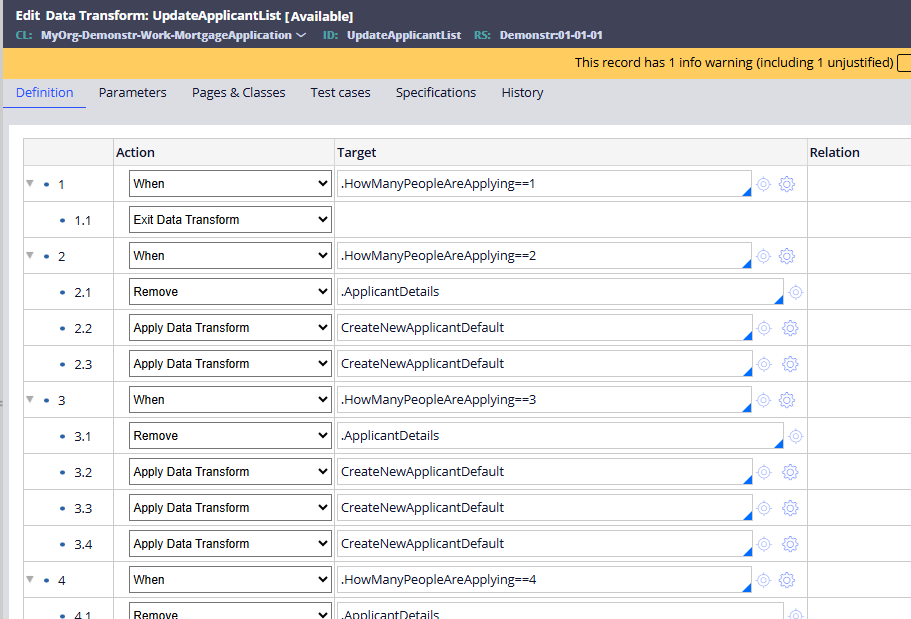Click the crosshair preview icon beside row 1 When condition
Image resolution: width=911 pixels, height=619 pixels.
point(763,184)
